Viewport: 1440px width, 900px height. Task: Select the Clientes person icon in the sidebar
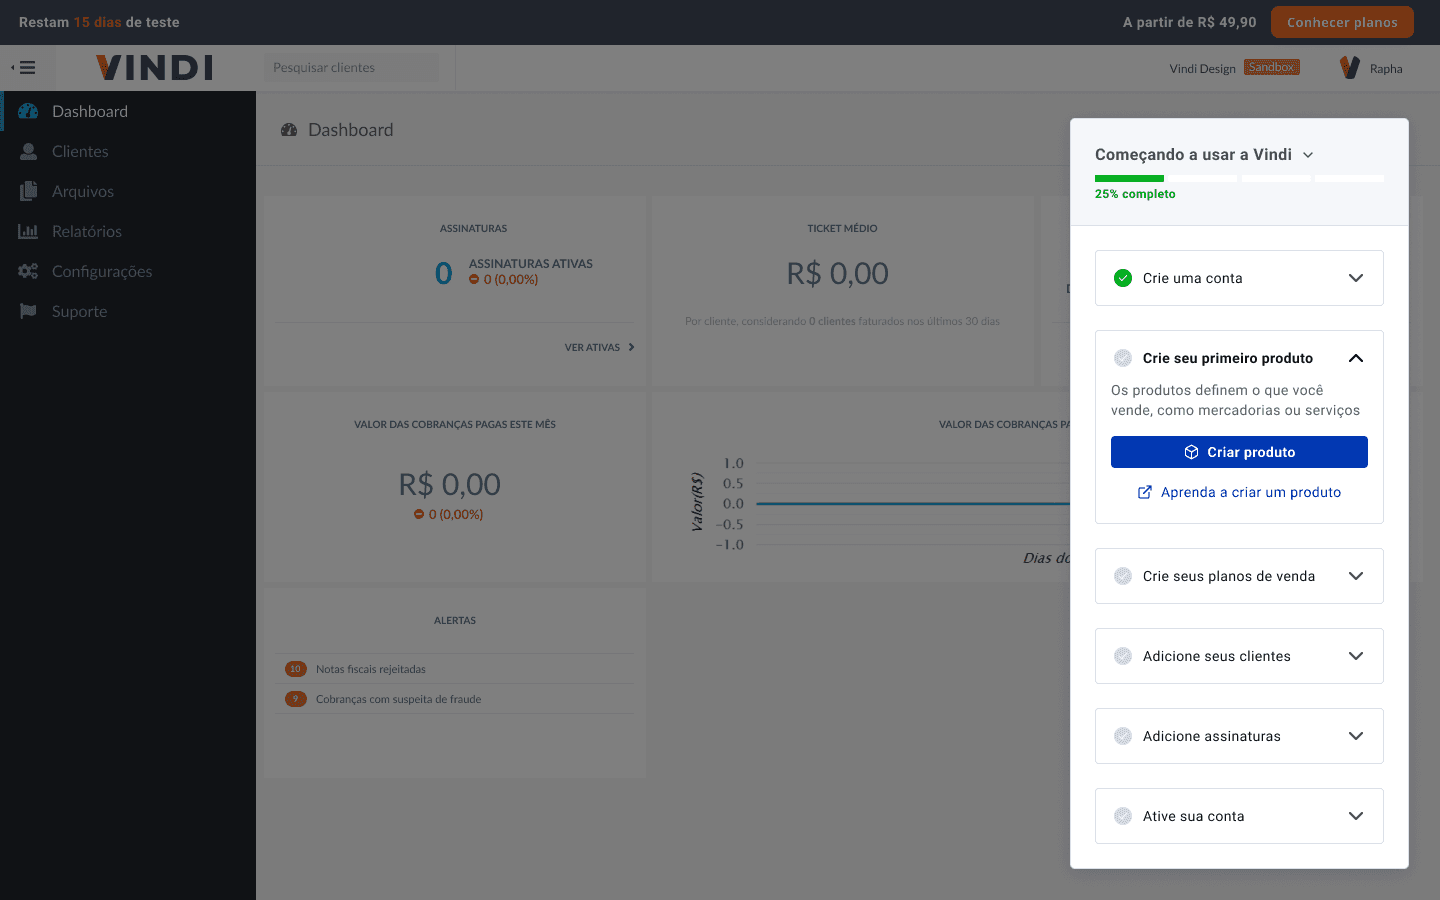28,151
